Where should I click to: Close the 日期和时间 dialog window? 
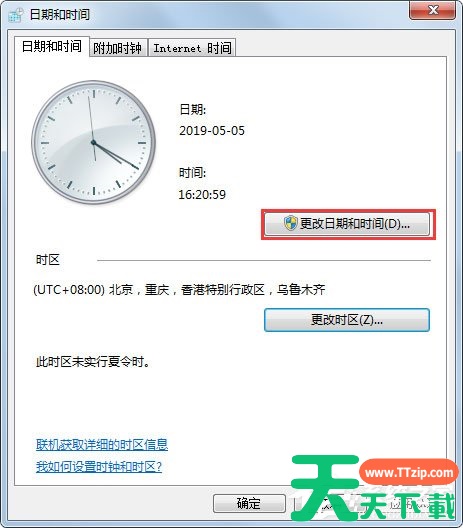pyautogui.click(x=432, y=10)
